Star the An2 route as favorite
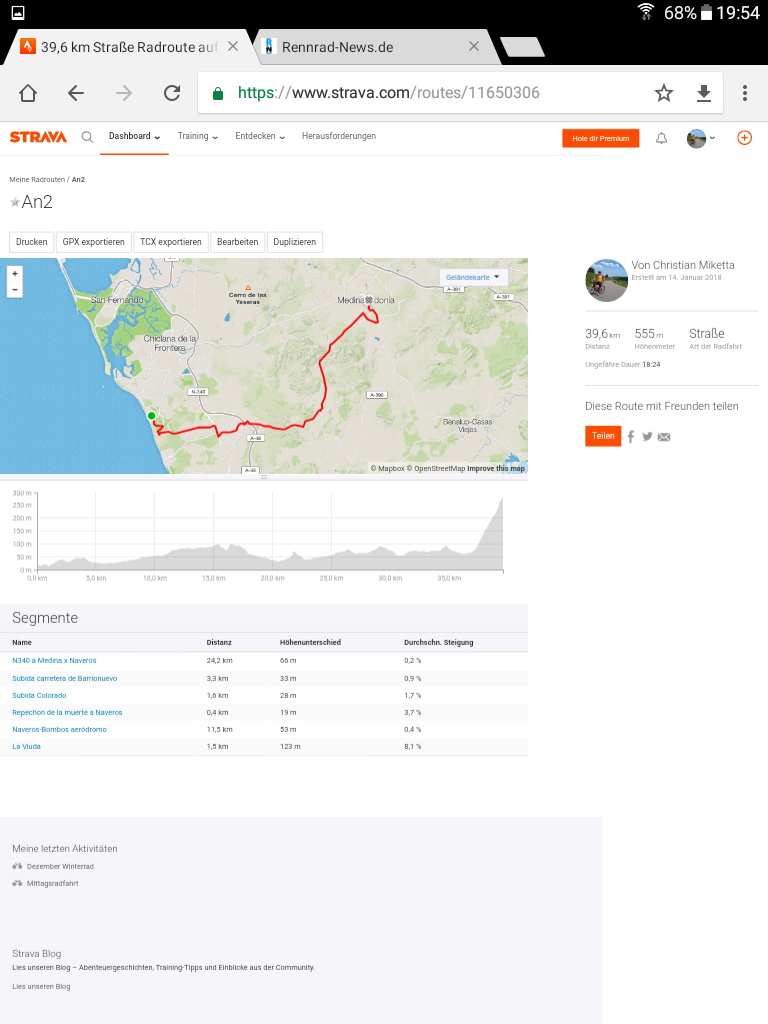This screenshot has height=1024, width=768. 15,202
